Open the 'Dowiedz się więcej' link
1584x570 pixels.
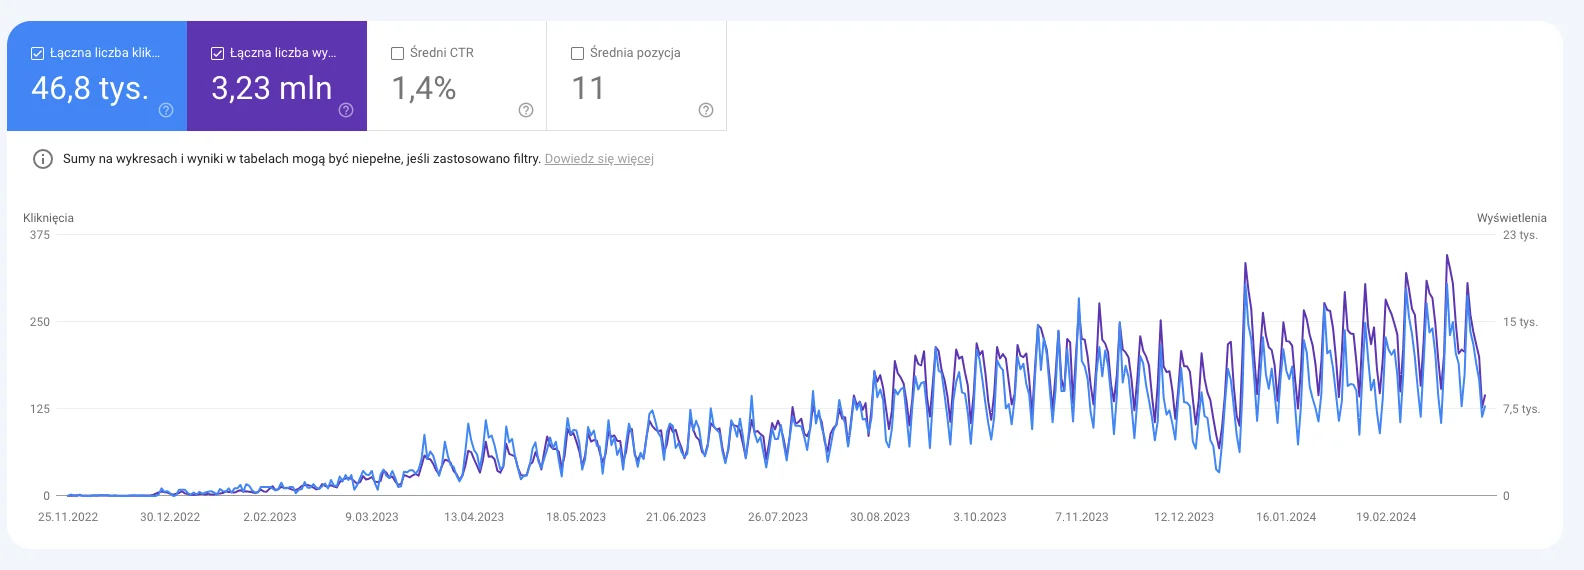(x=599, y=159)
